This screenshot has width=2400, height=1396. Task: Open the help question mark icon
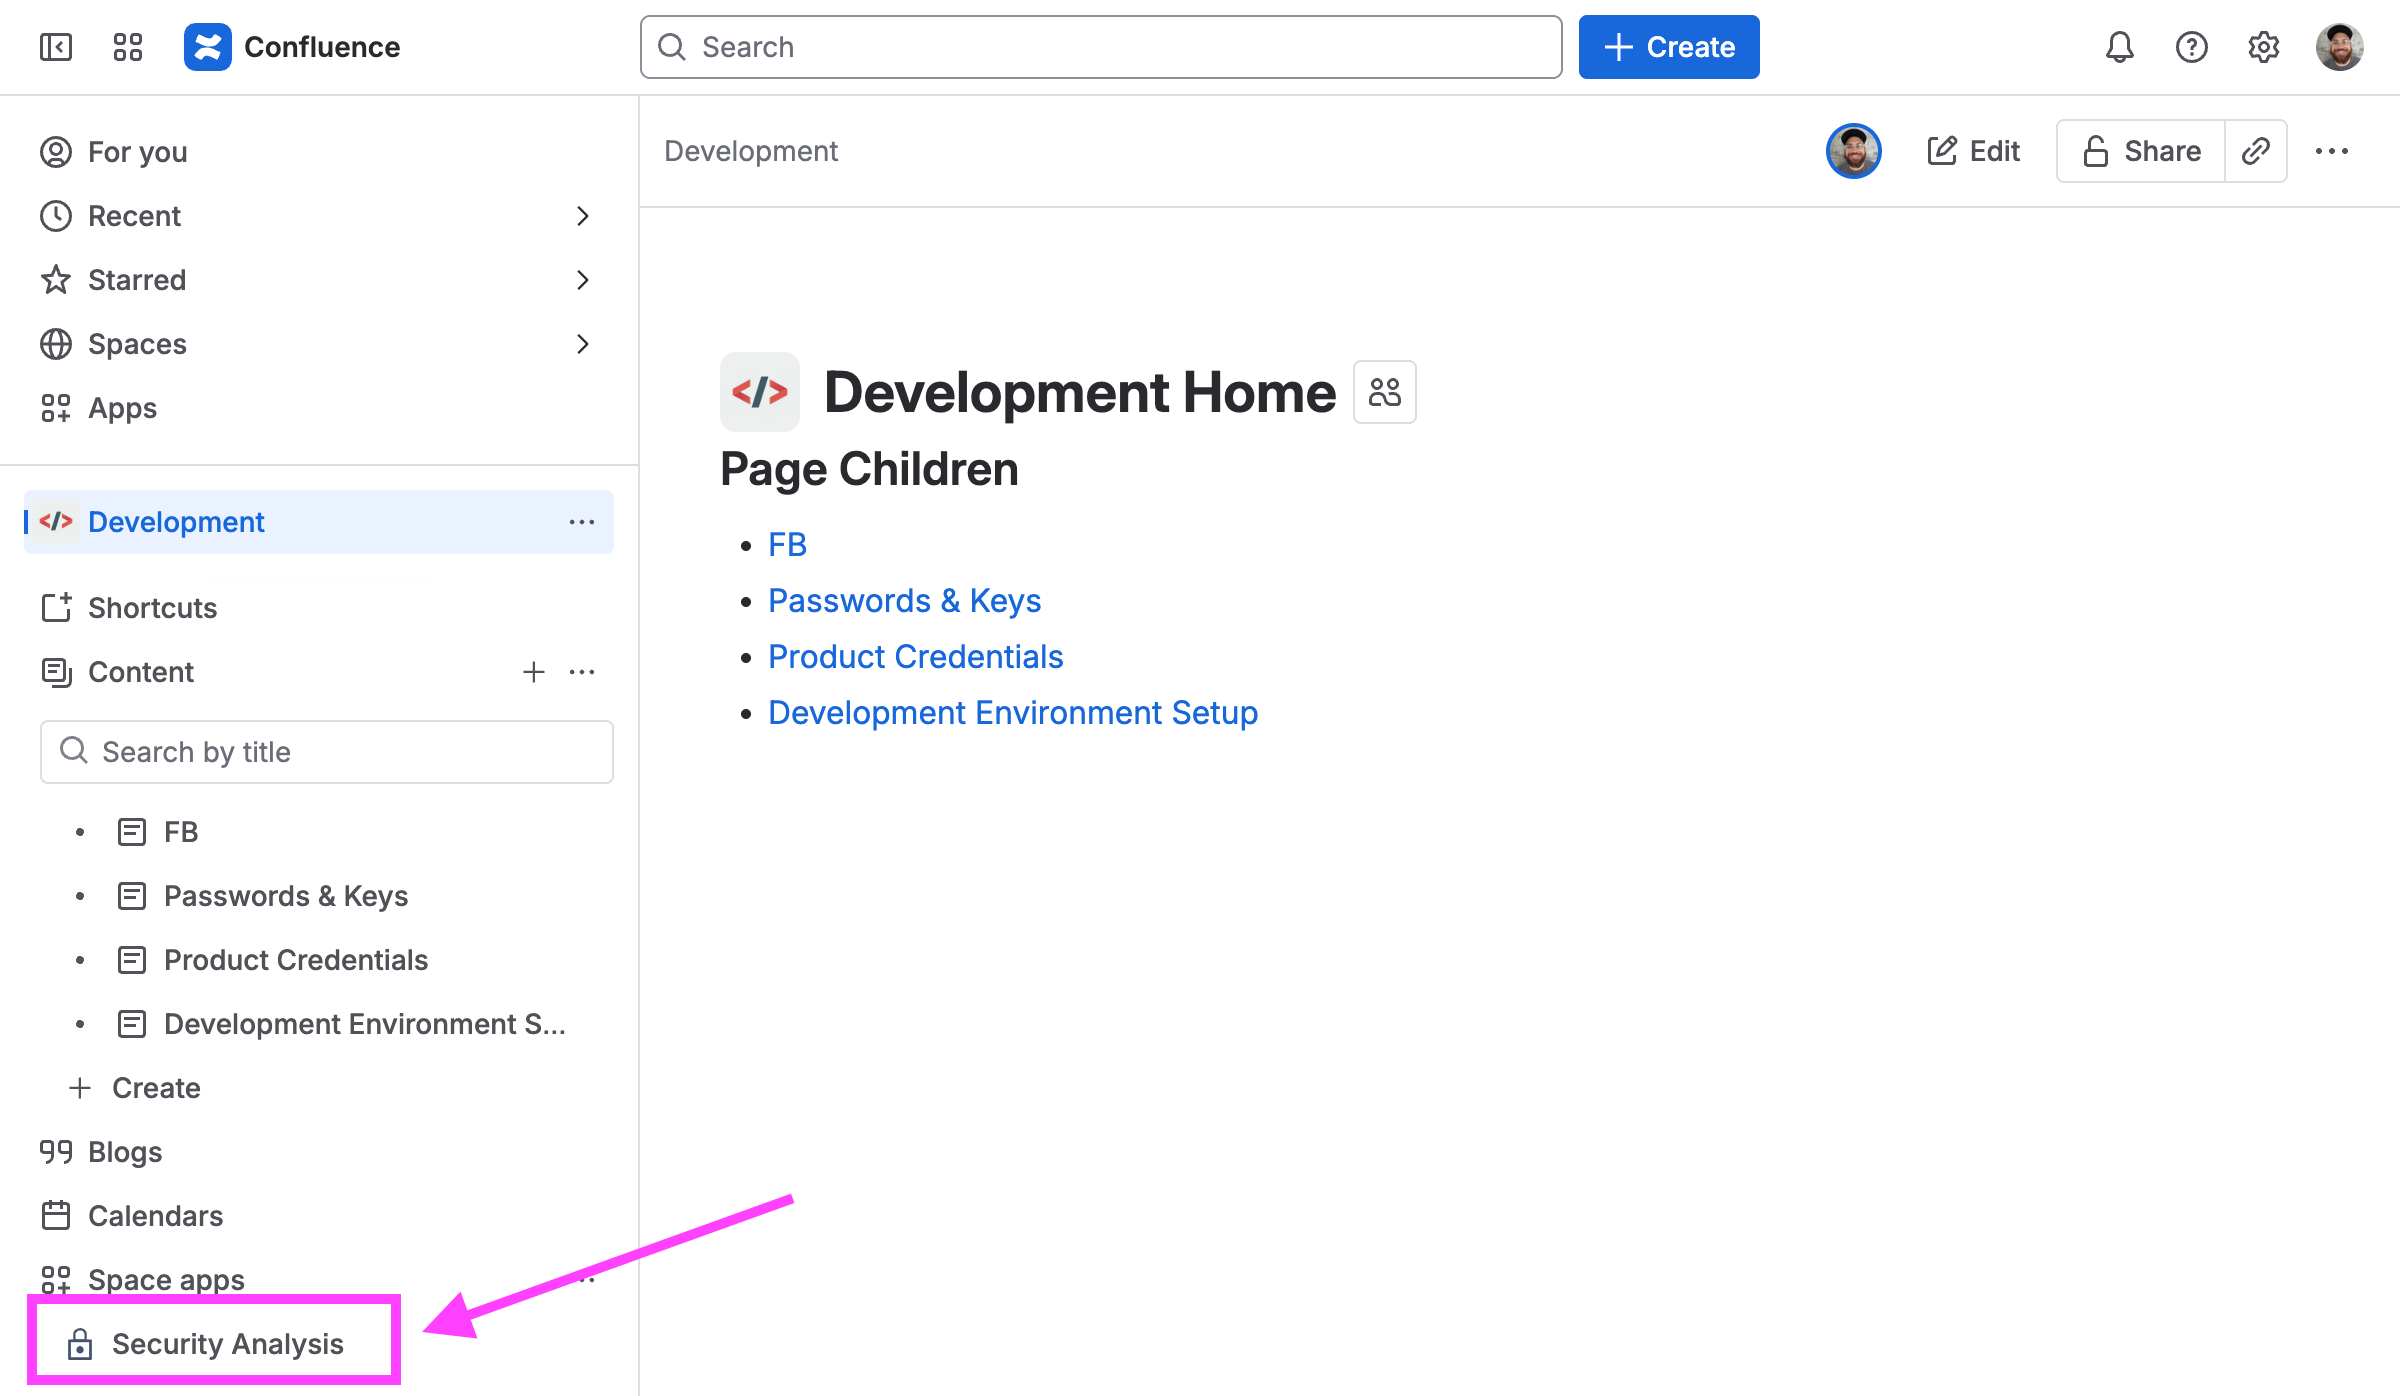coord(2191,47)
